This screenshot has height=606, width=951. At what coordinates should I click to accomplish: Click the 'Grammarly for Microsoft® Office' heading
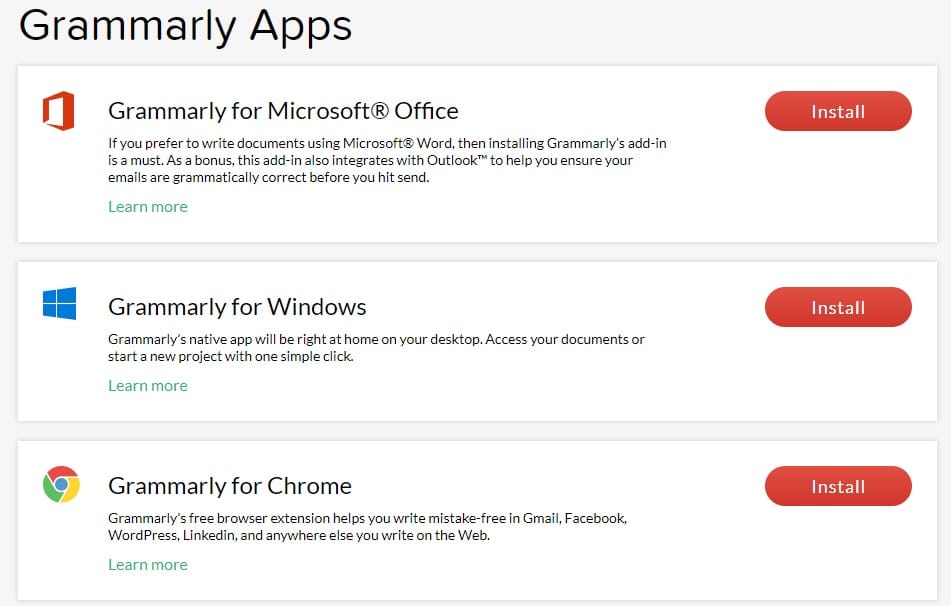(x=283, y=111)
